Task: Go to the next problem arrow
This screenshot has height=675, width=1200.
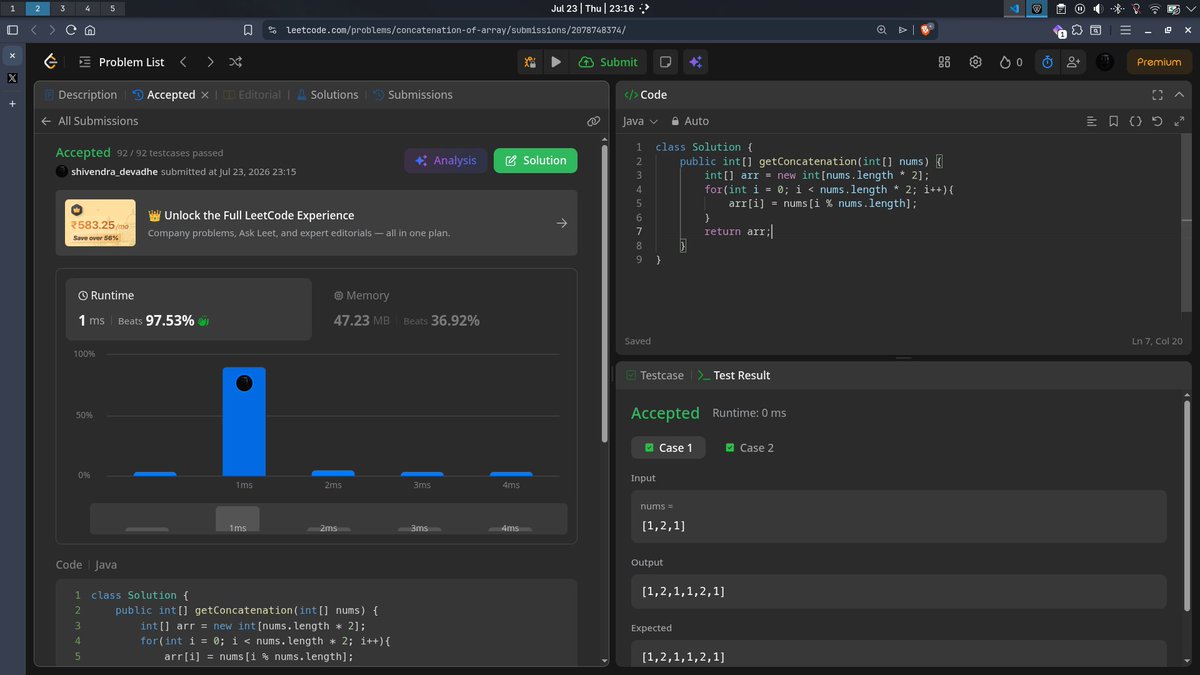Action: pos(210,62)
